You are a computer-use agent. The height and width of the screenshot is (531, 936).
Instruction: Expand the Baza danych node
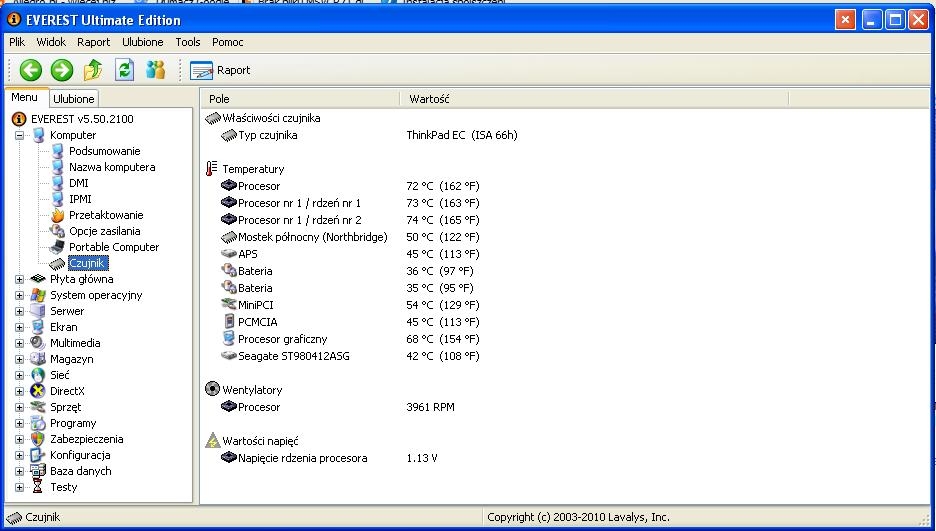[19, 471]
